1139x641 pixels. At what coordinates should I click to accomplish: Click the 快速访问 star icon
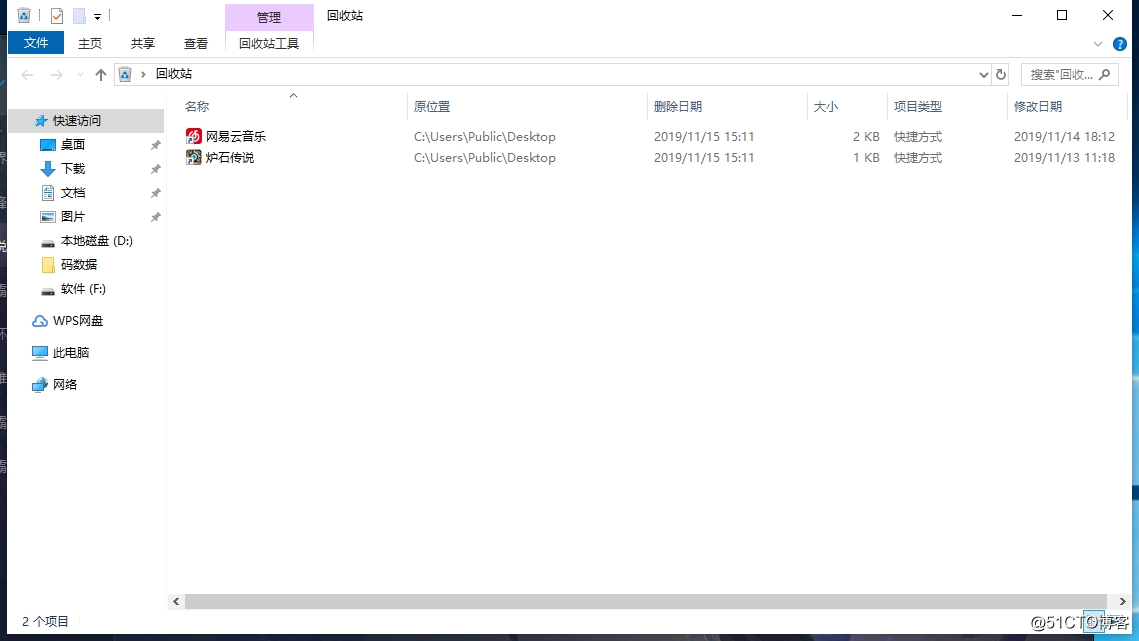click(x=41, y=121)
